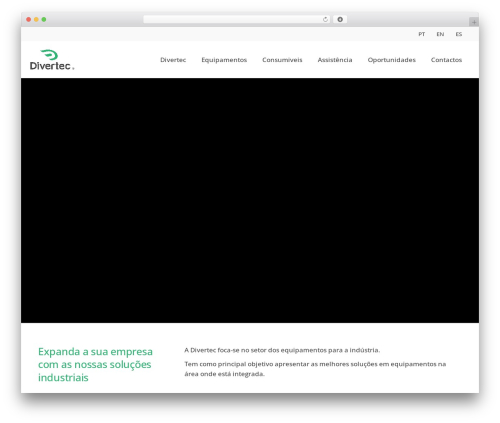
Task: Click the black hero banner area
Action: coord(250,200)
